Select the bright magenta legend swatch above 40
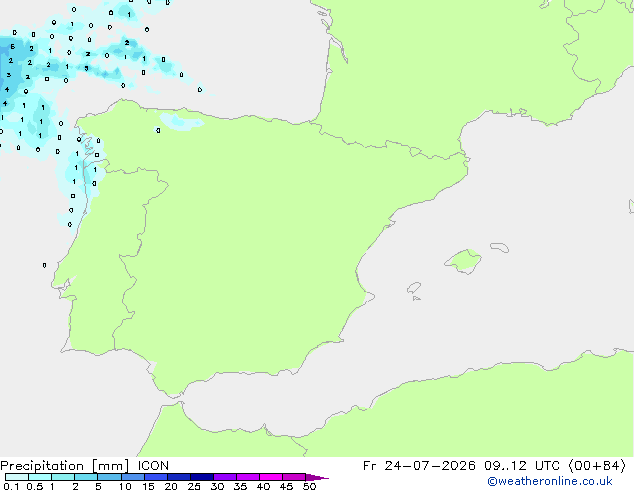634x490 pixels. (271, 477)
